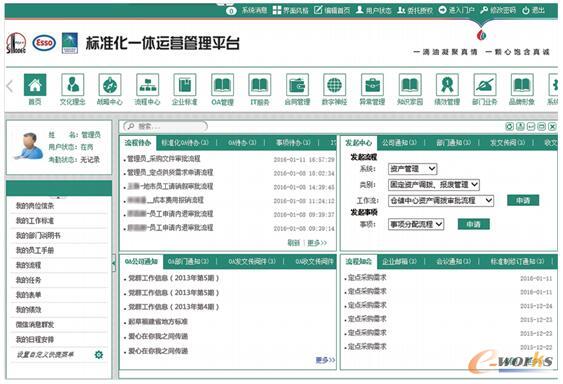
Task: Switch to 发文传阅 tab in 发起中心 panel
Action: click(507, 143)
